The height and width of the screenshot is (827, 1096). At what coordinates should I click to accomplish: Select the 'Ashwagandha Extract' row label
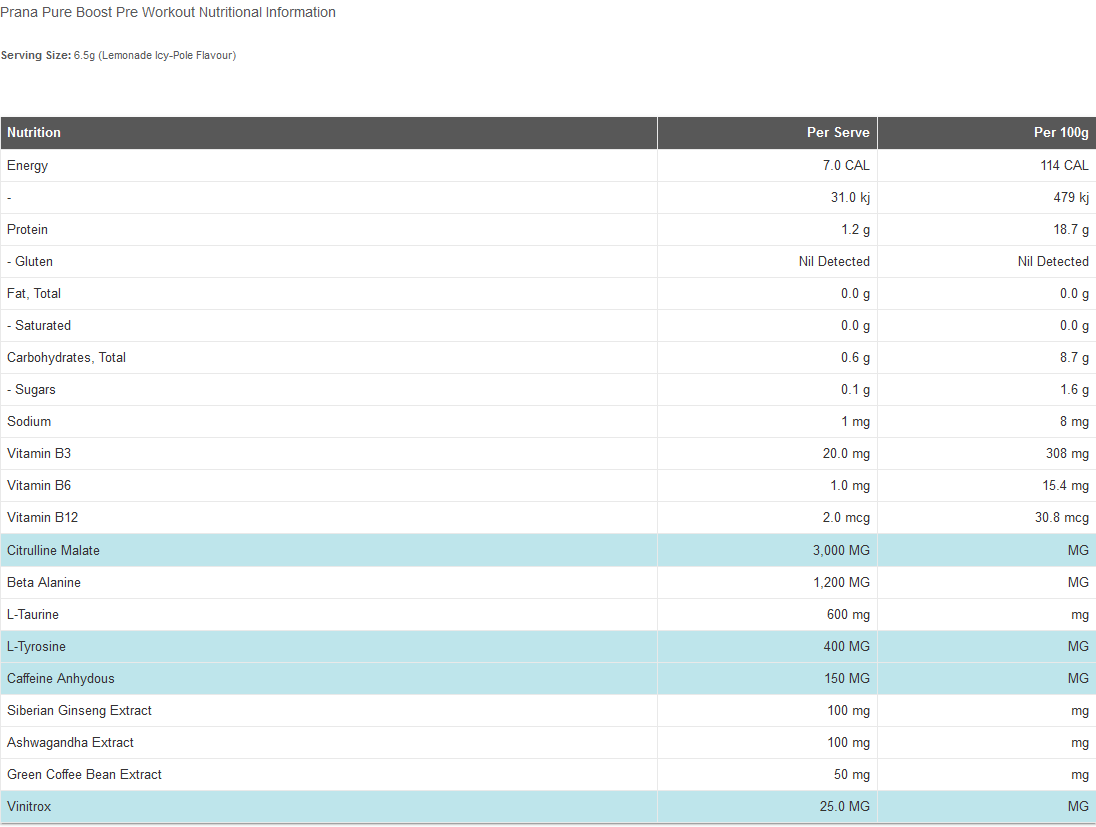coord(71,743)
